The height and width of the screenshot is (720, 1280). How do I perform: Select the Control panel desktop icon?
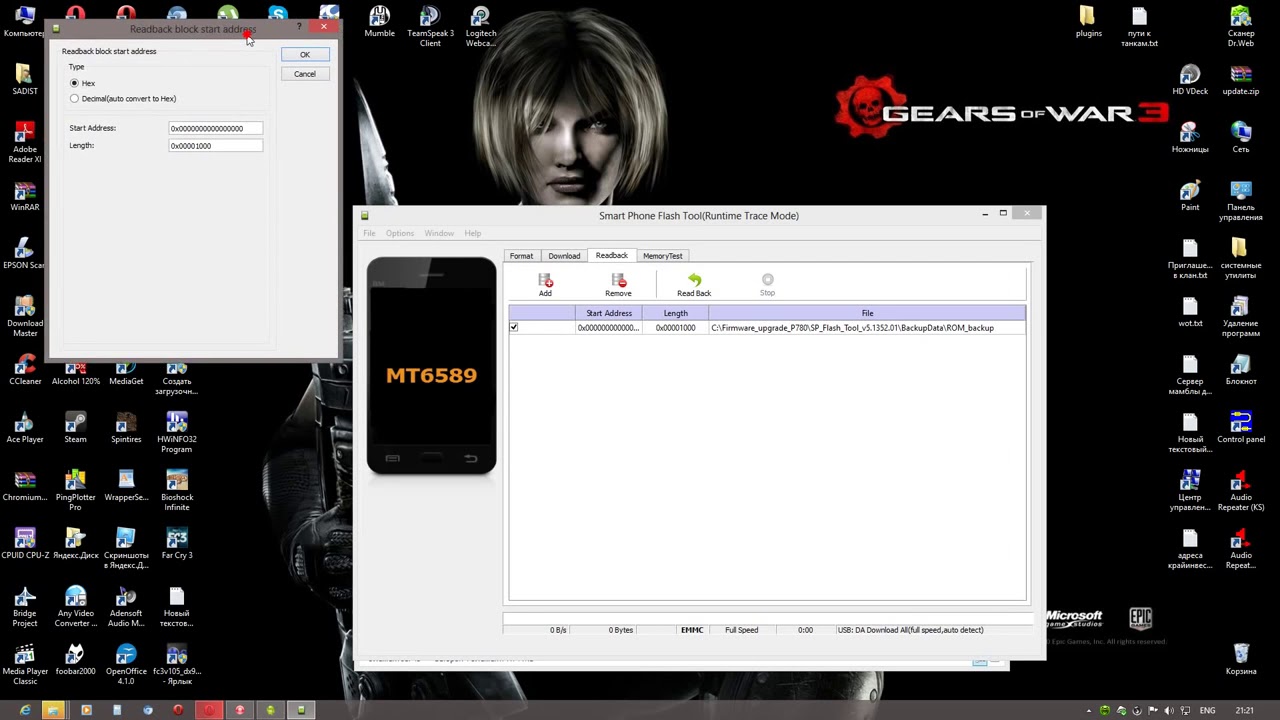[x=1241, y=428]
